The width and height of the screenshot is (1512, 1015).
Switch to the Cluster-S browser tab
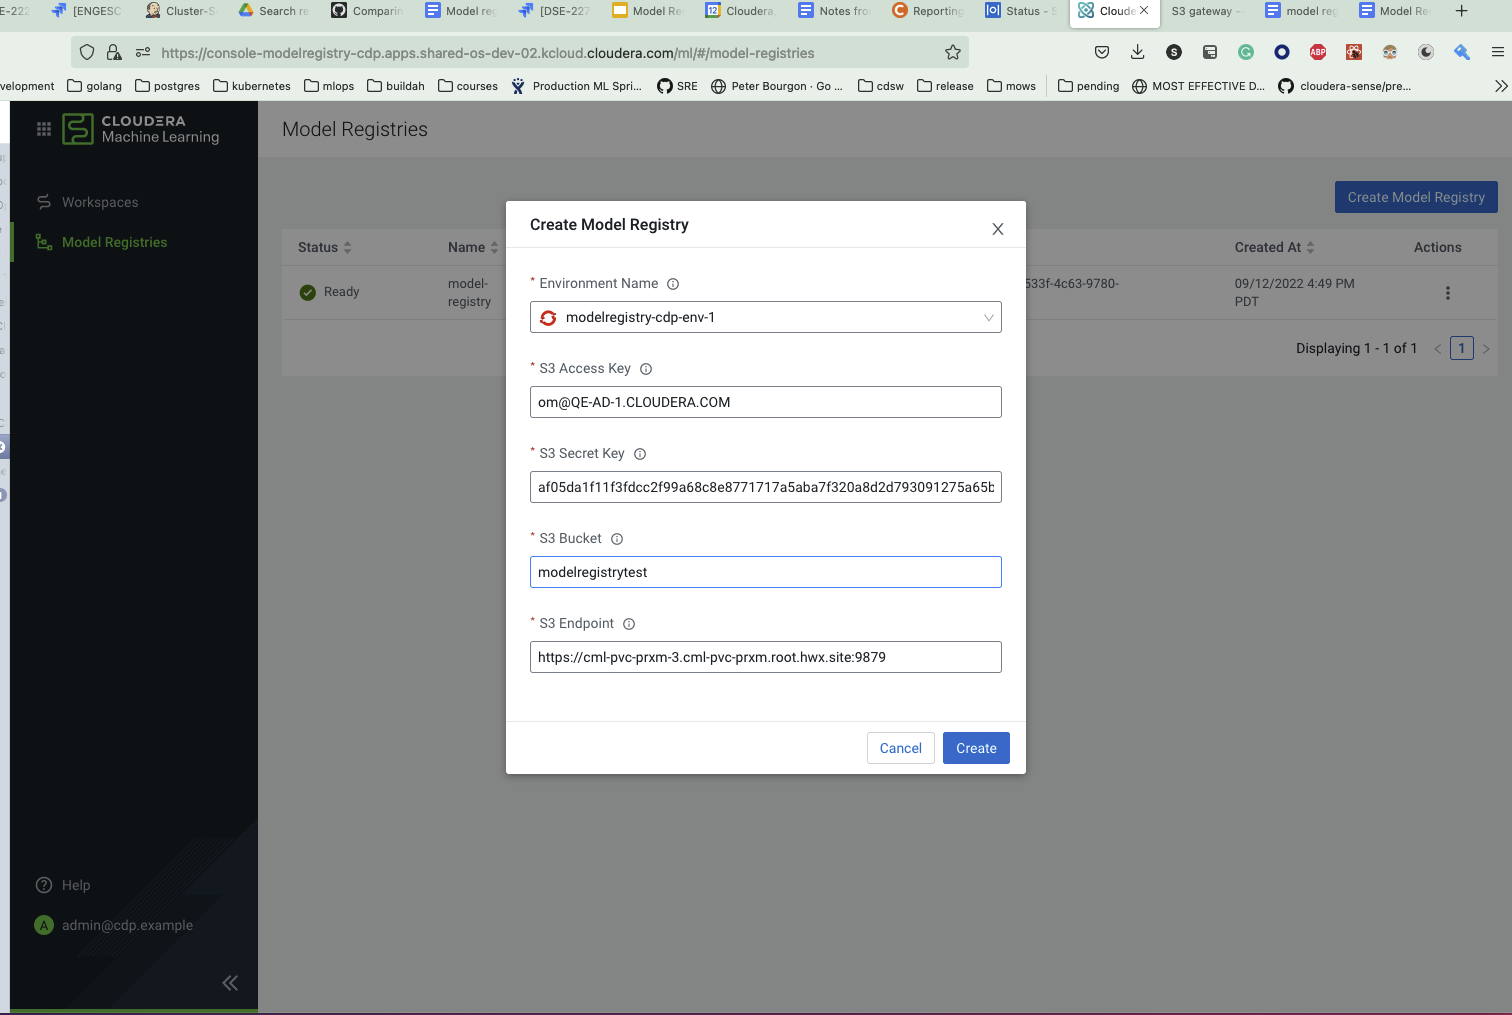pos(181,11)
